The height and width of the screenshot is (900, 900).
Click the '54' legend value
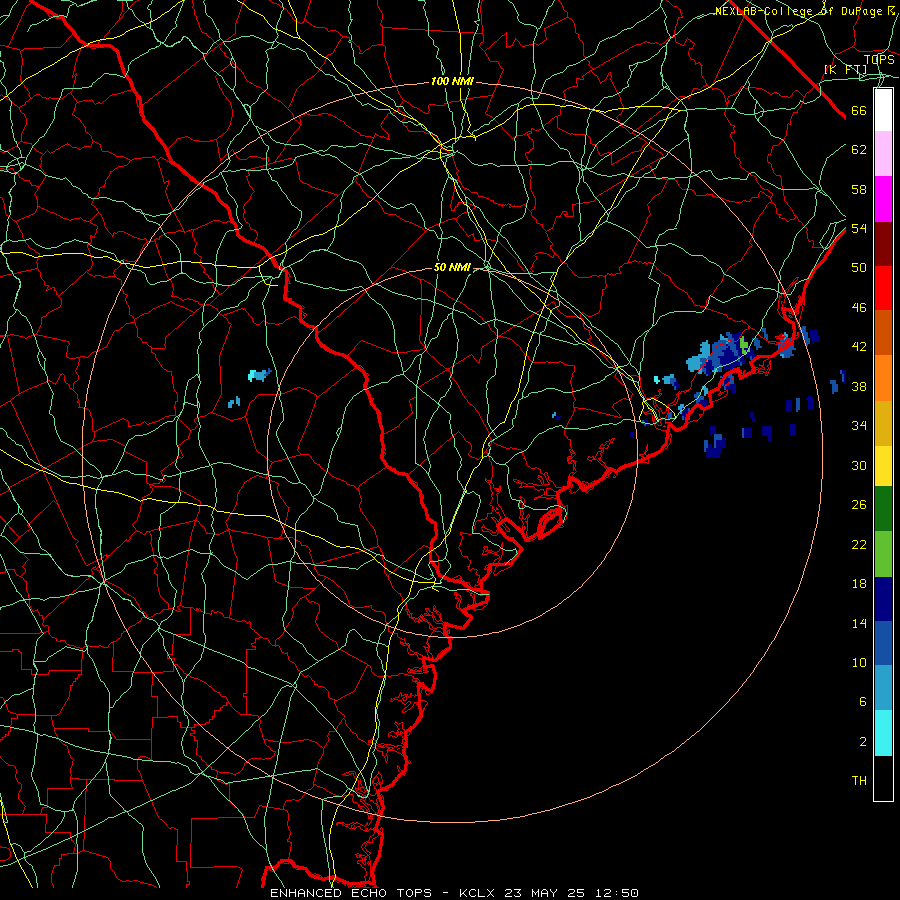coord(859,228)
